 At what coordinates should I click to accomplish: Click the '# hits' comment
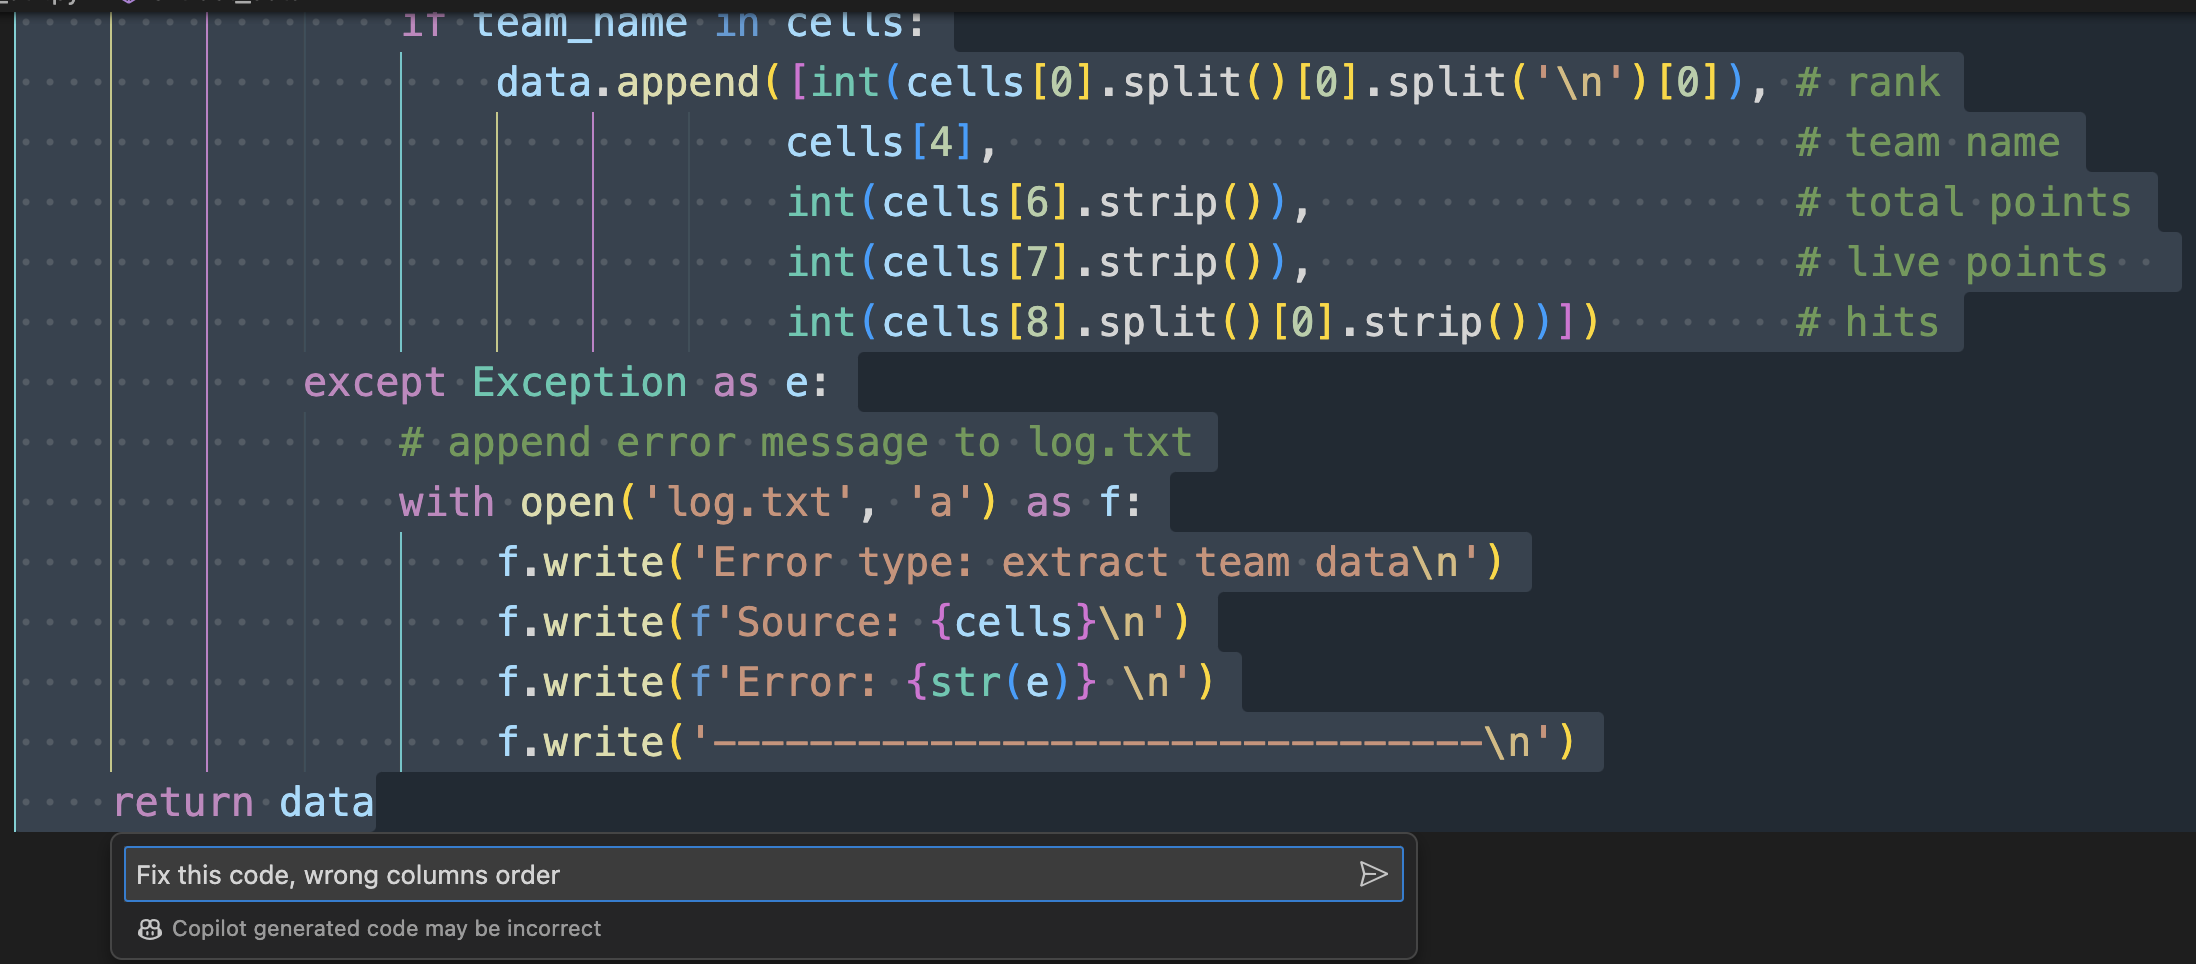pyautogui.click(x=1867, y=323)
